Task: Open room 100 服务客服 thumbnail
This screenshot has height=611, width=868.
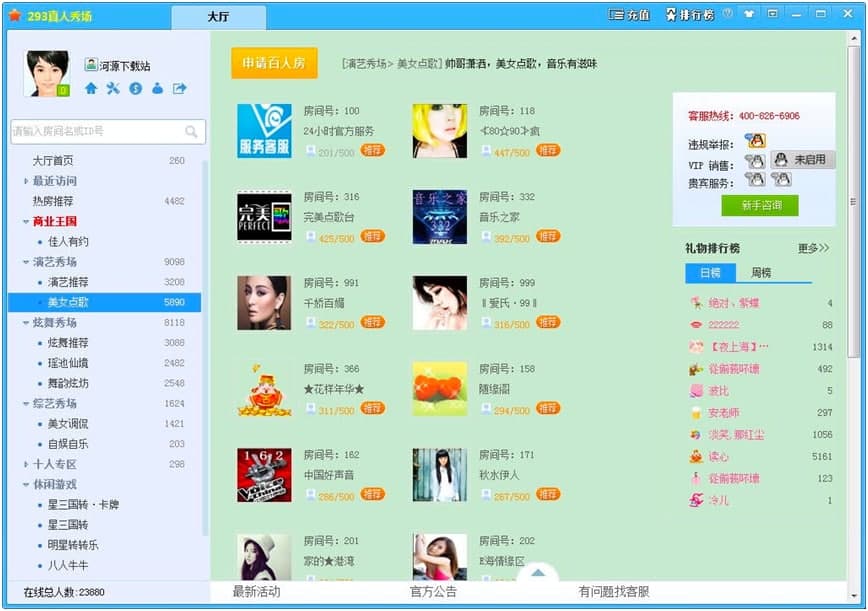Action: (x=264, y=131)
